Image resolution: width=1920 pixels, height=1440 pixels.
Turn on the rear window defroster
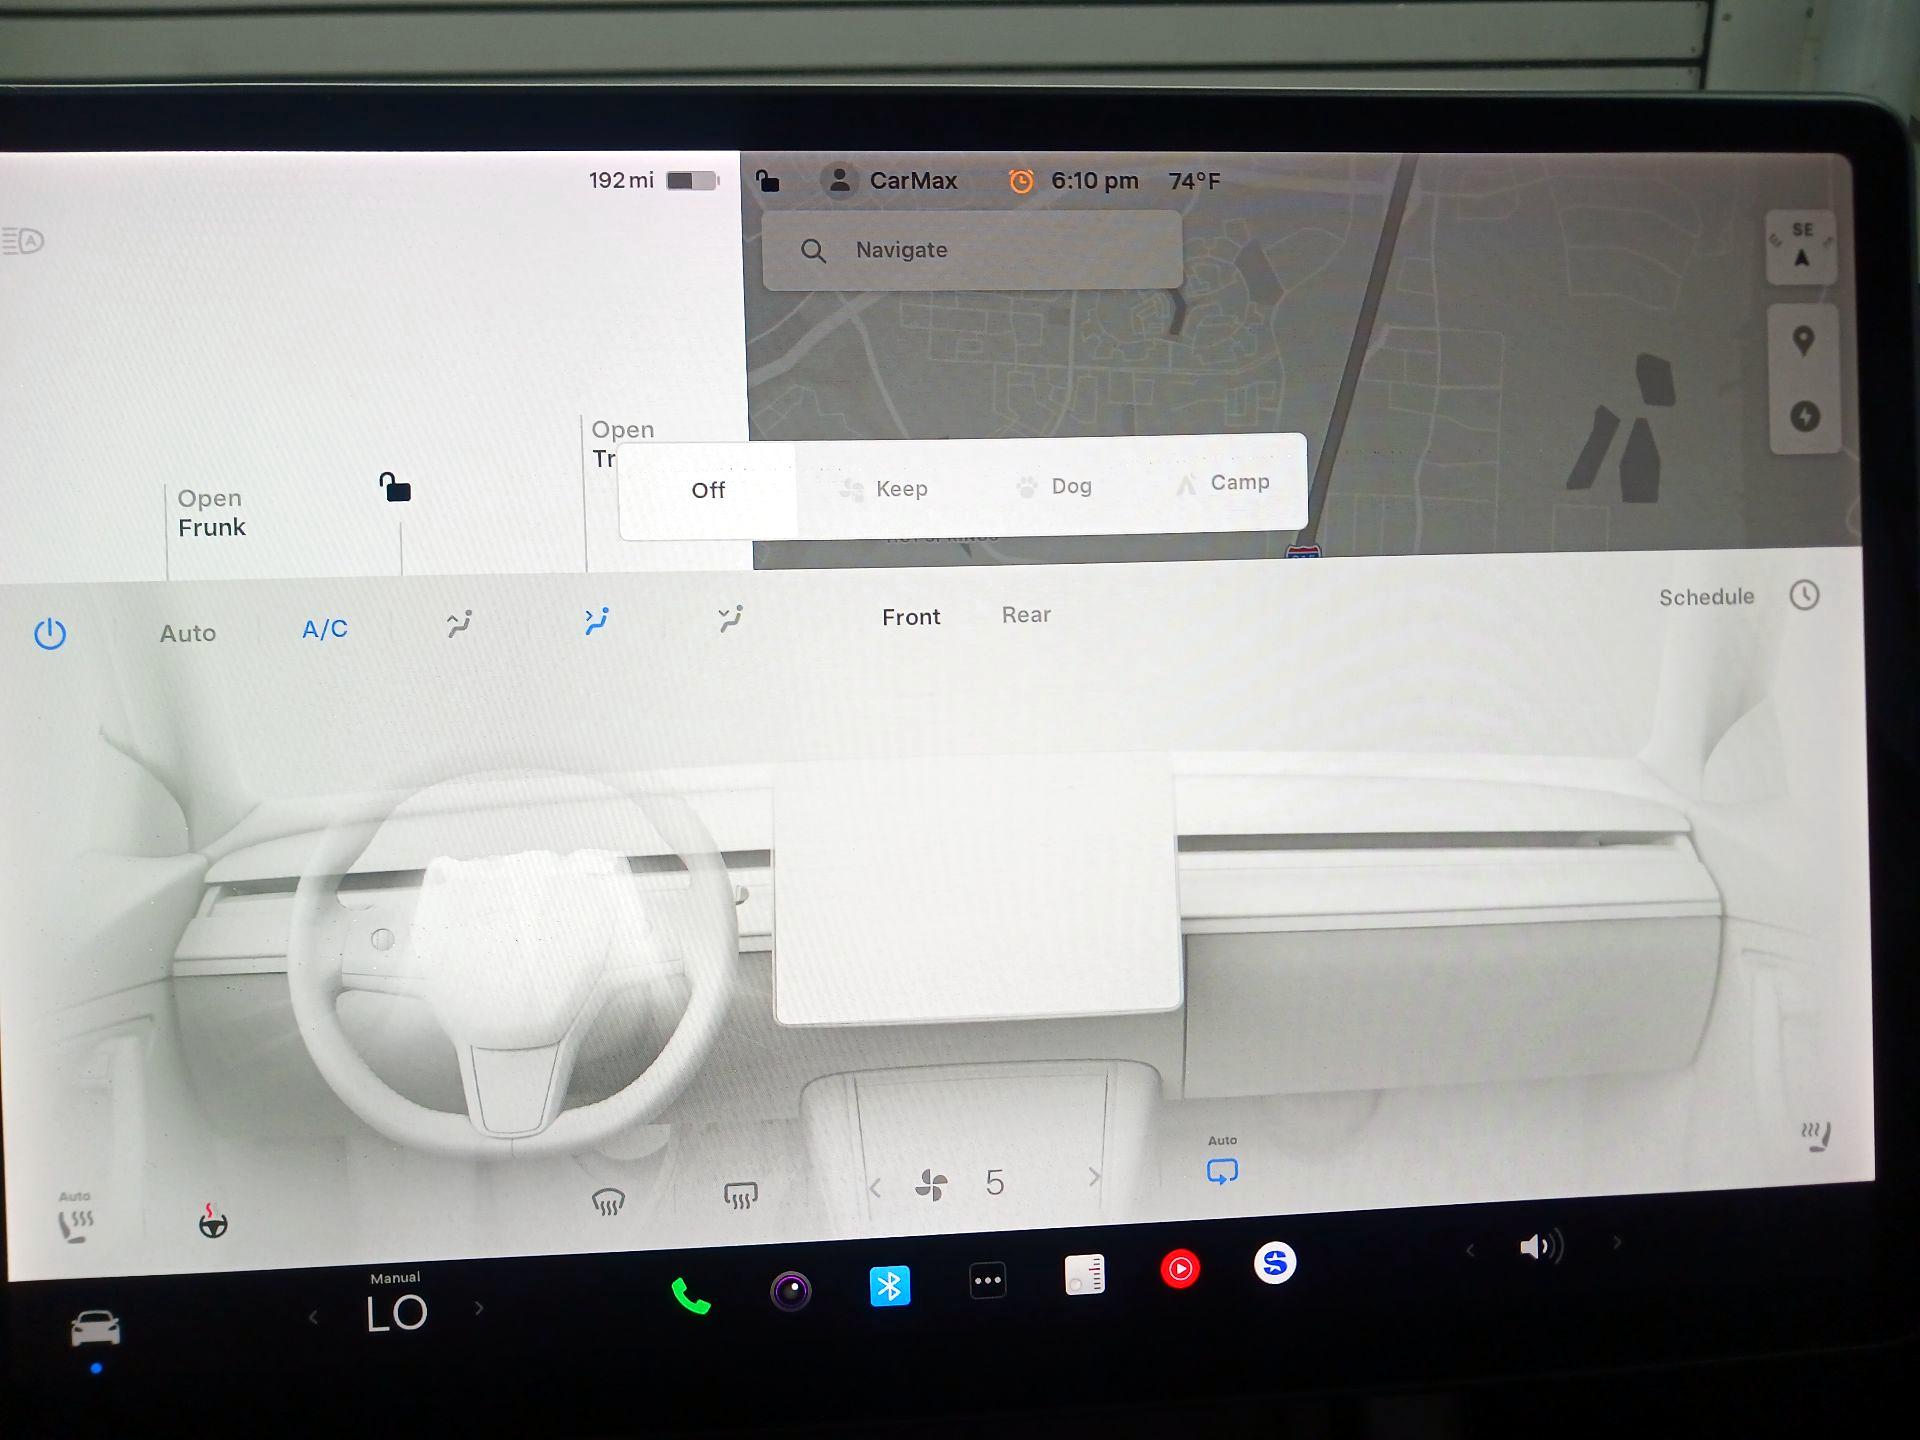pyautogui.click(x=741, y=1197)
